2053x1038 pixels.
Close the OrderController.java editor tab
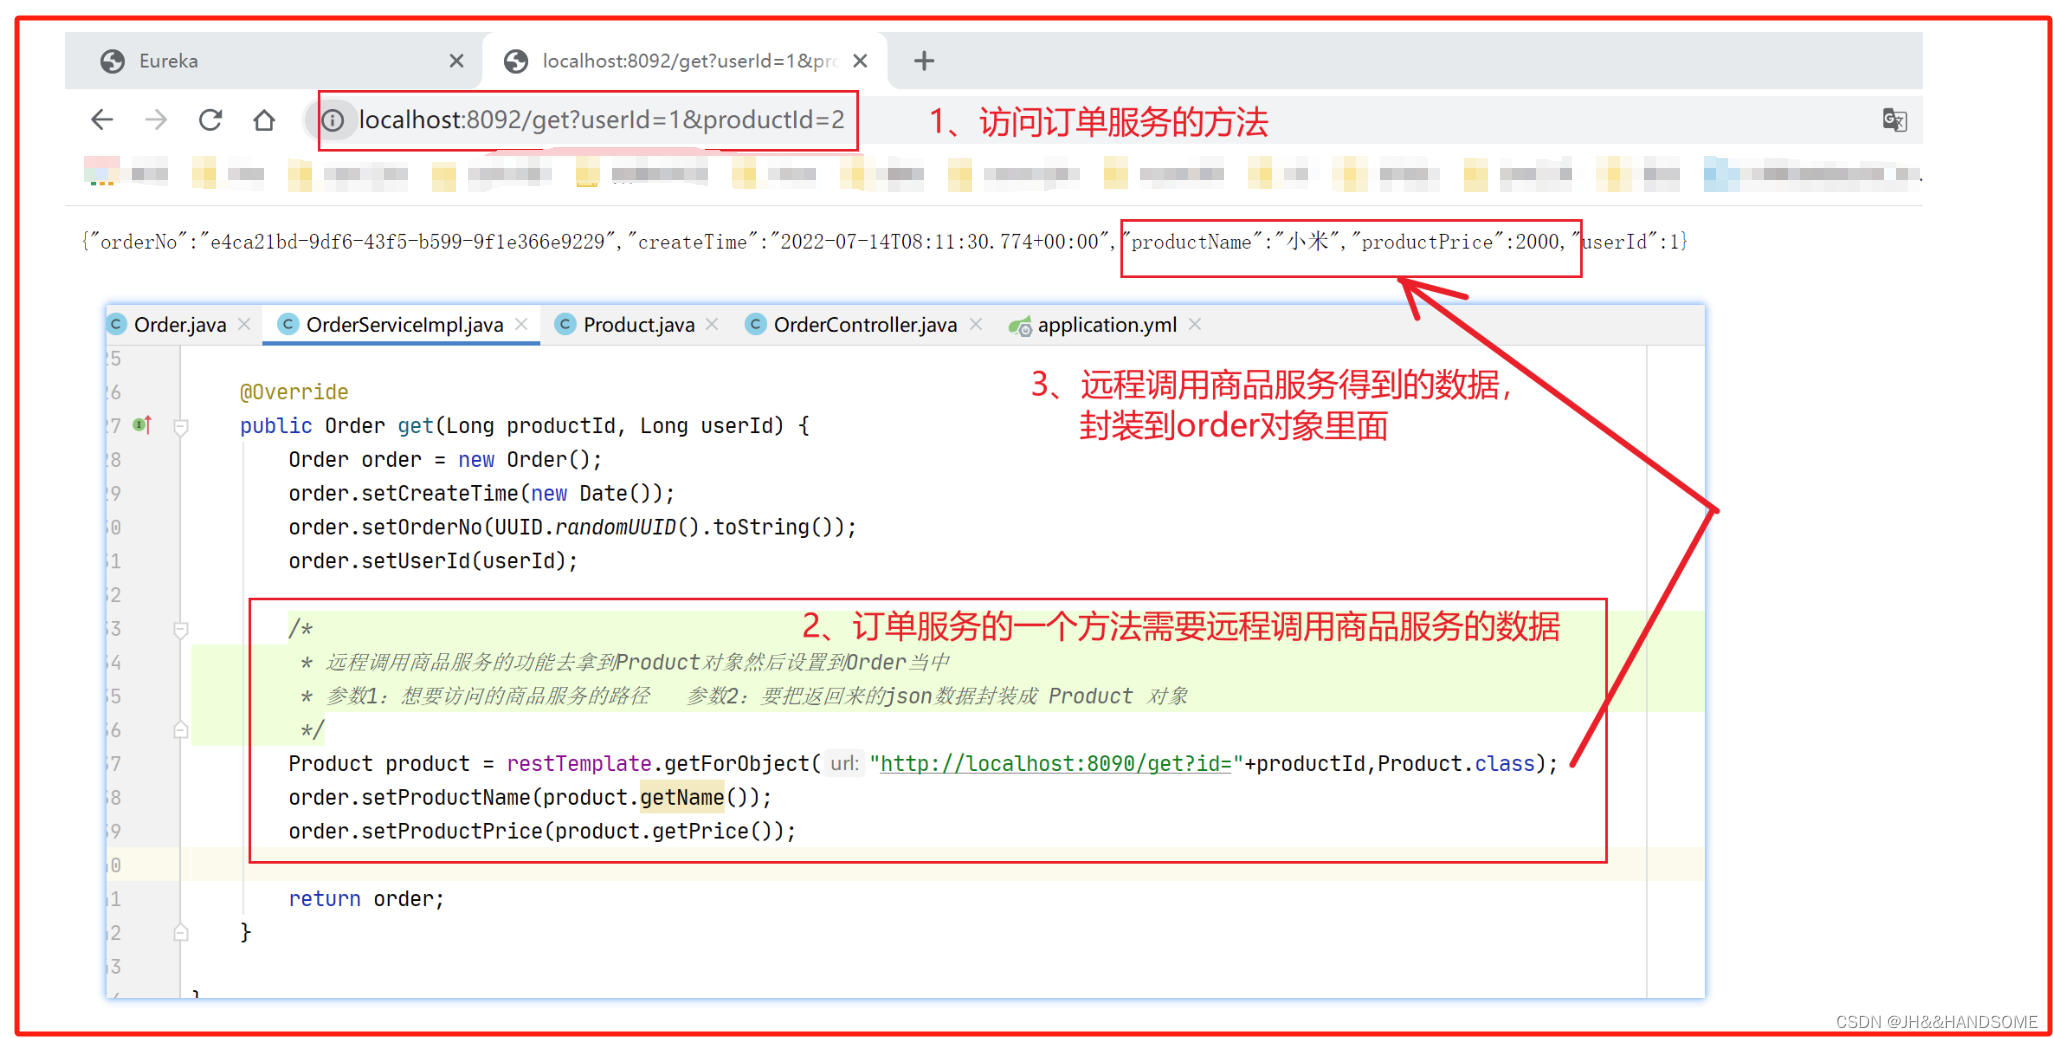click(x=976, y=324)
